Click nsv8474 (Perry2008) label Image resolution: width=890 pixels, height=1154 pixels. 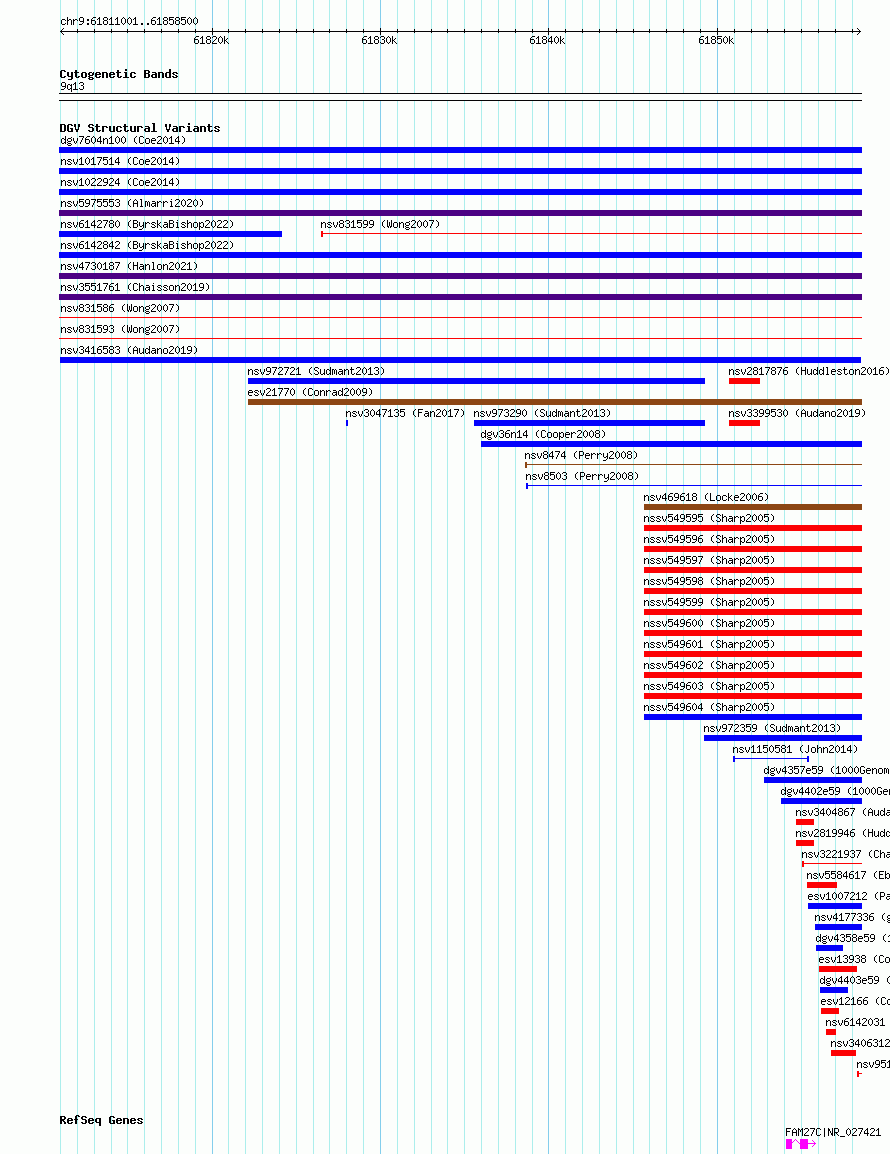tap(581, 455)
